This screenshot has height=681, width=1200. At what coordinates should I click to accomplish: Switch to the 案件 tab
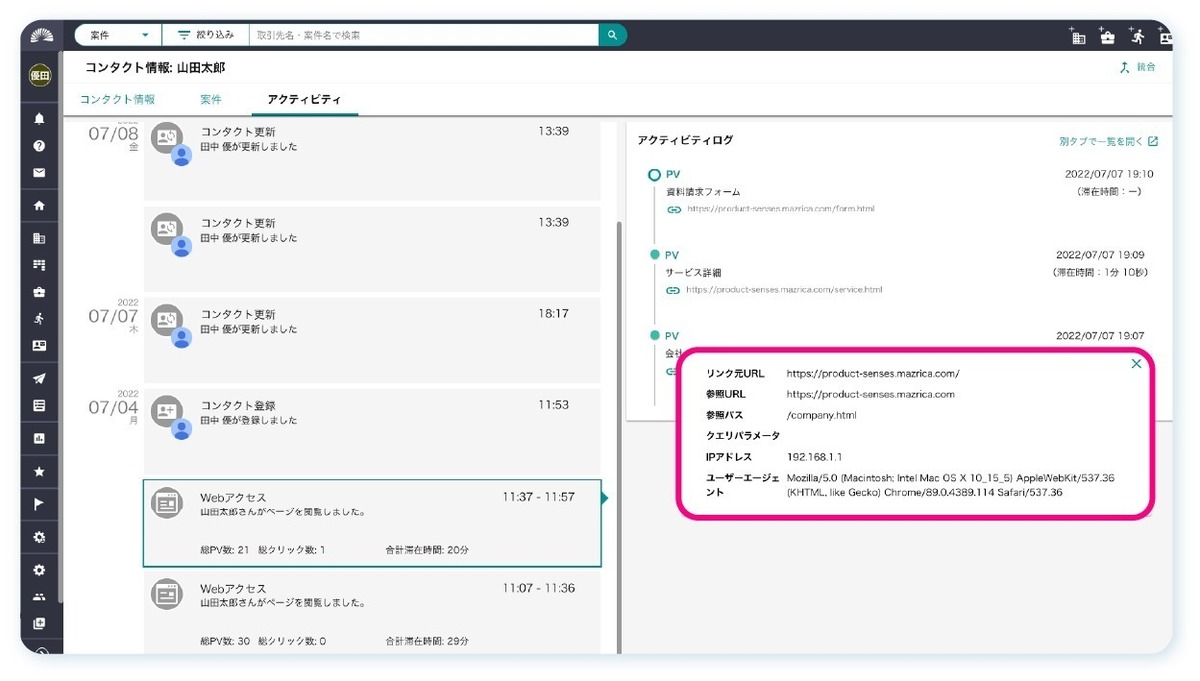tap(211, 100)
